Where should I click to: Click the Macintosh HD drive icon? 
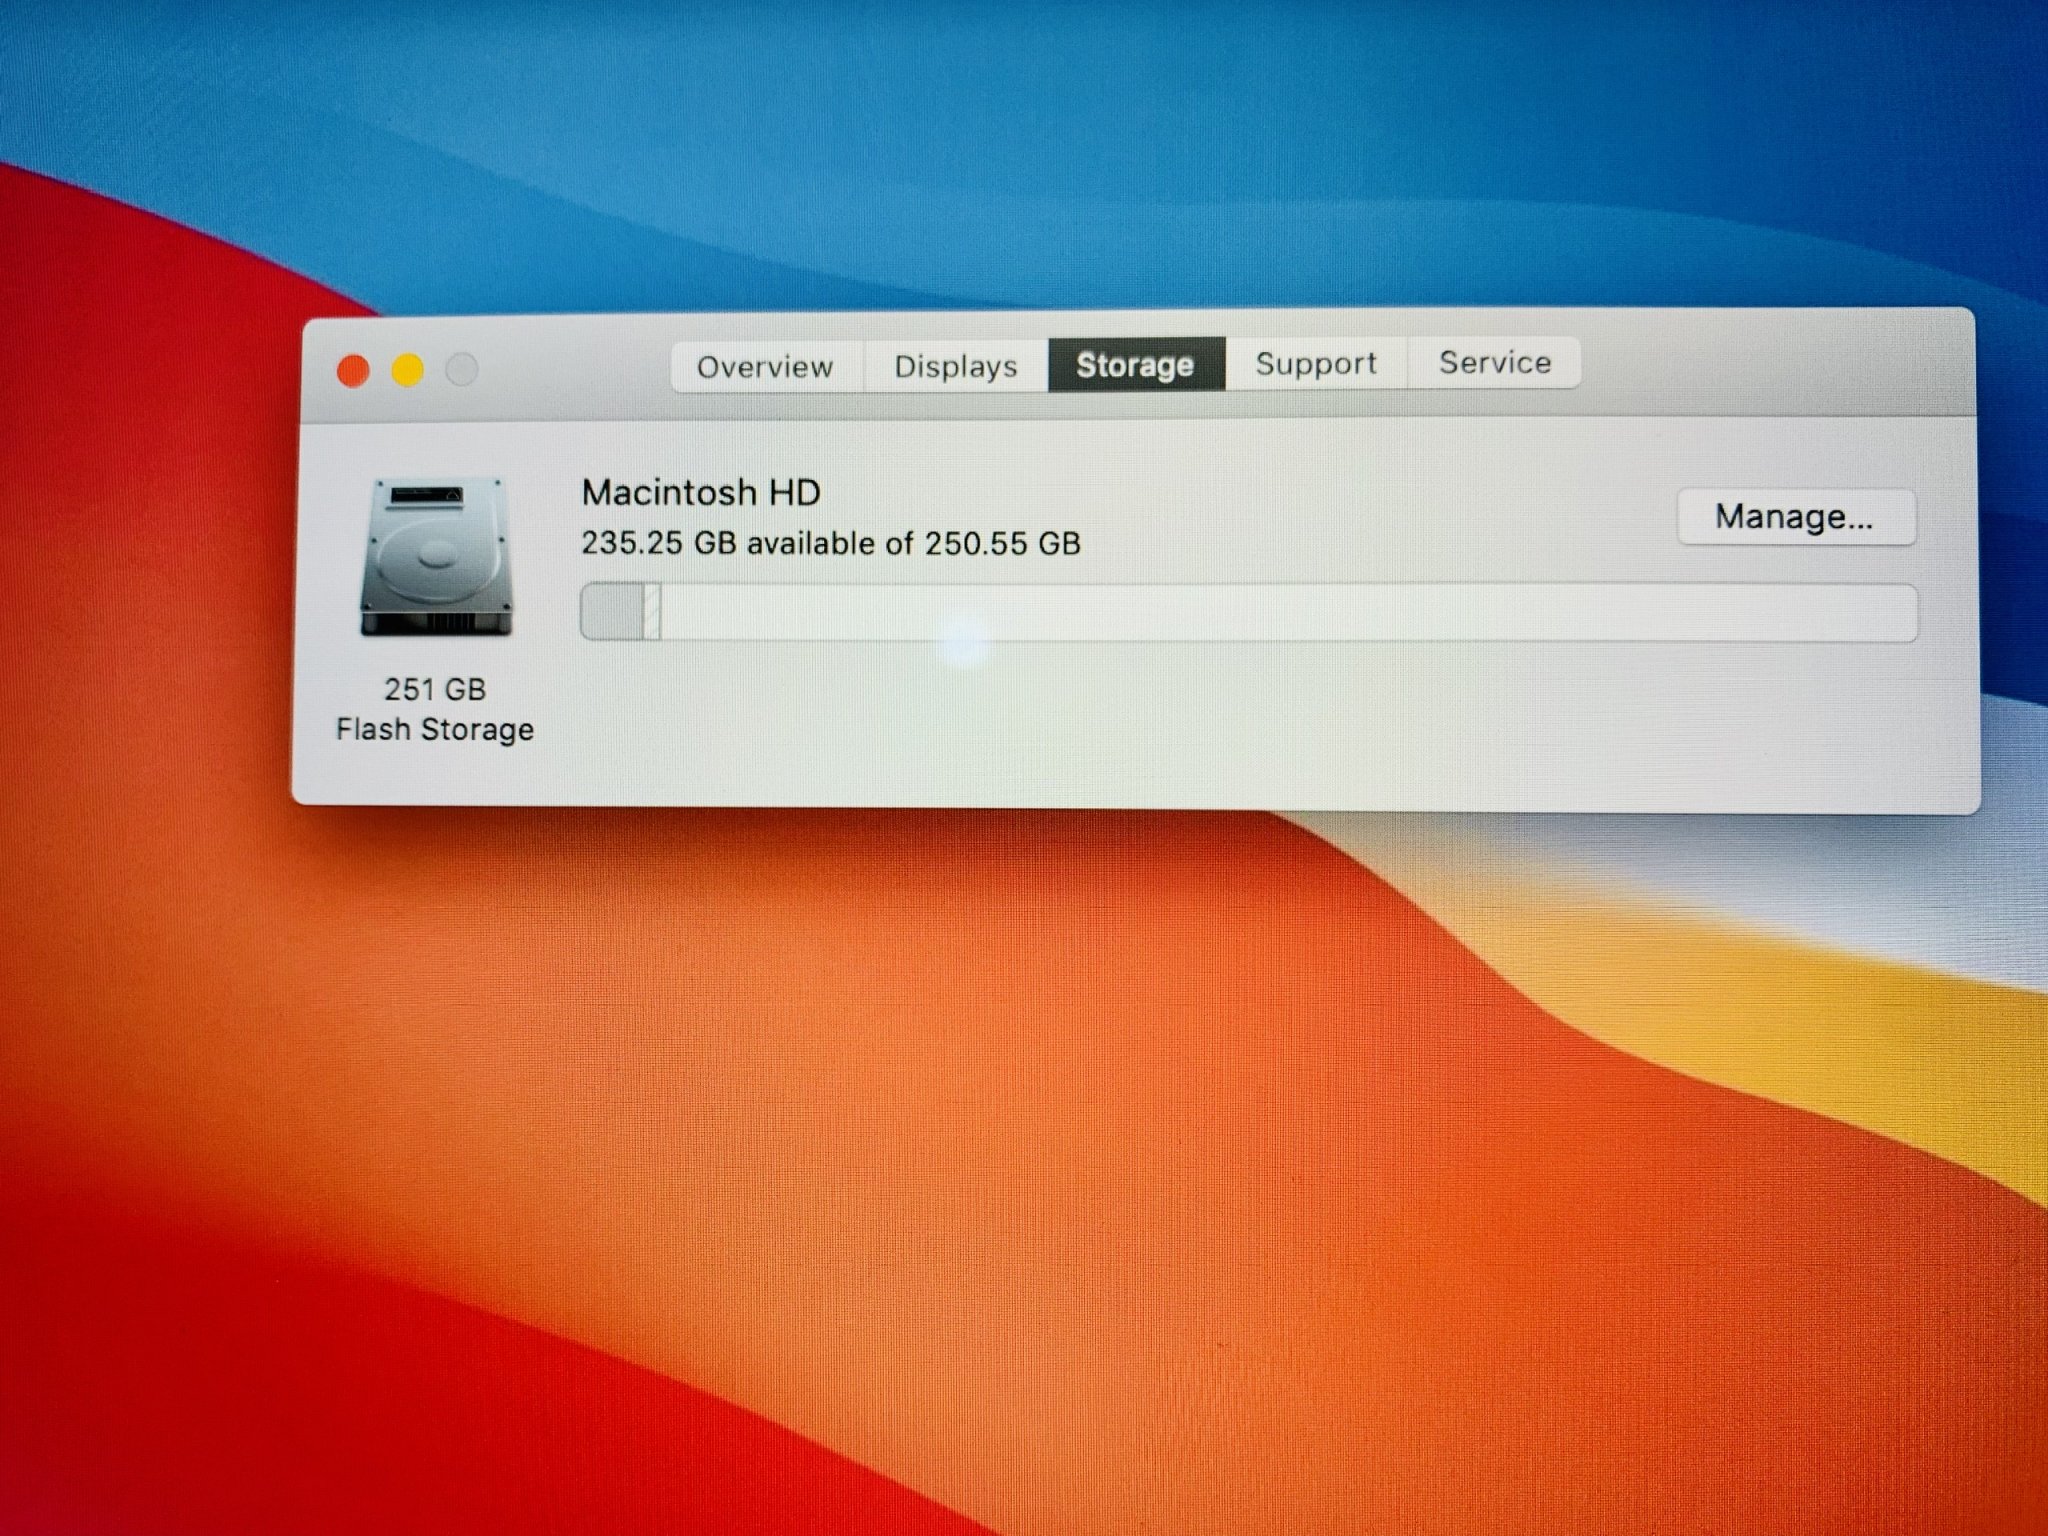click(436, 557)
